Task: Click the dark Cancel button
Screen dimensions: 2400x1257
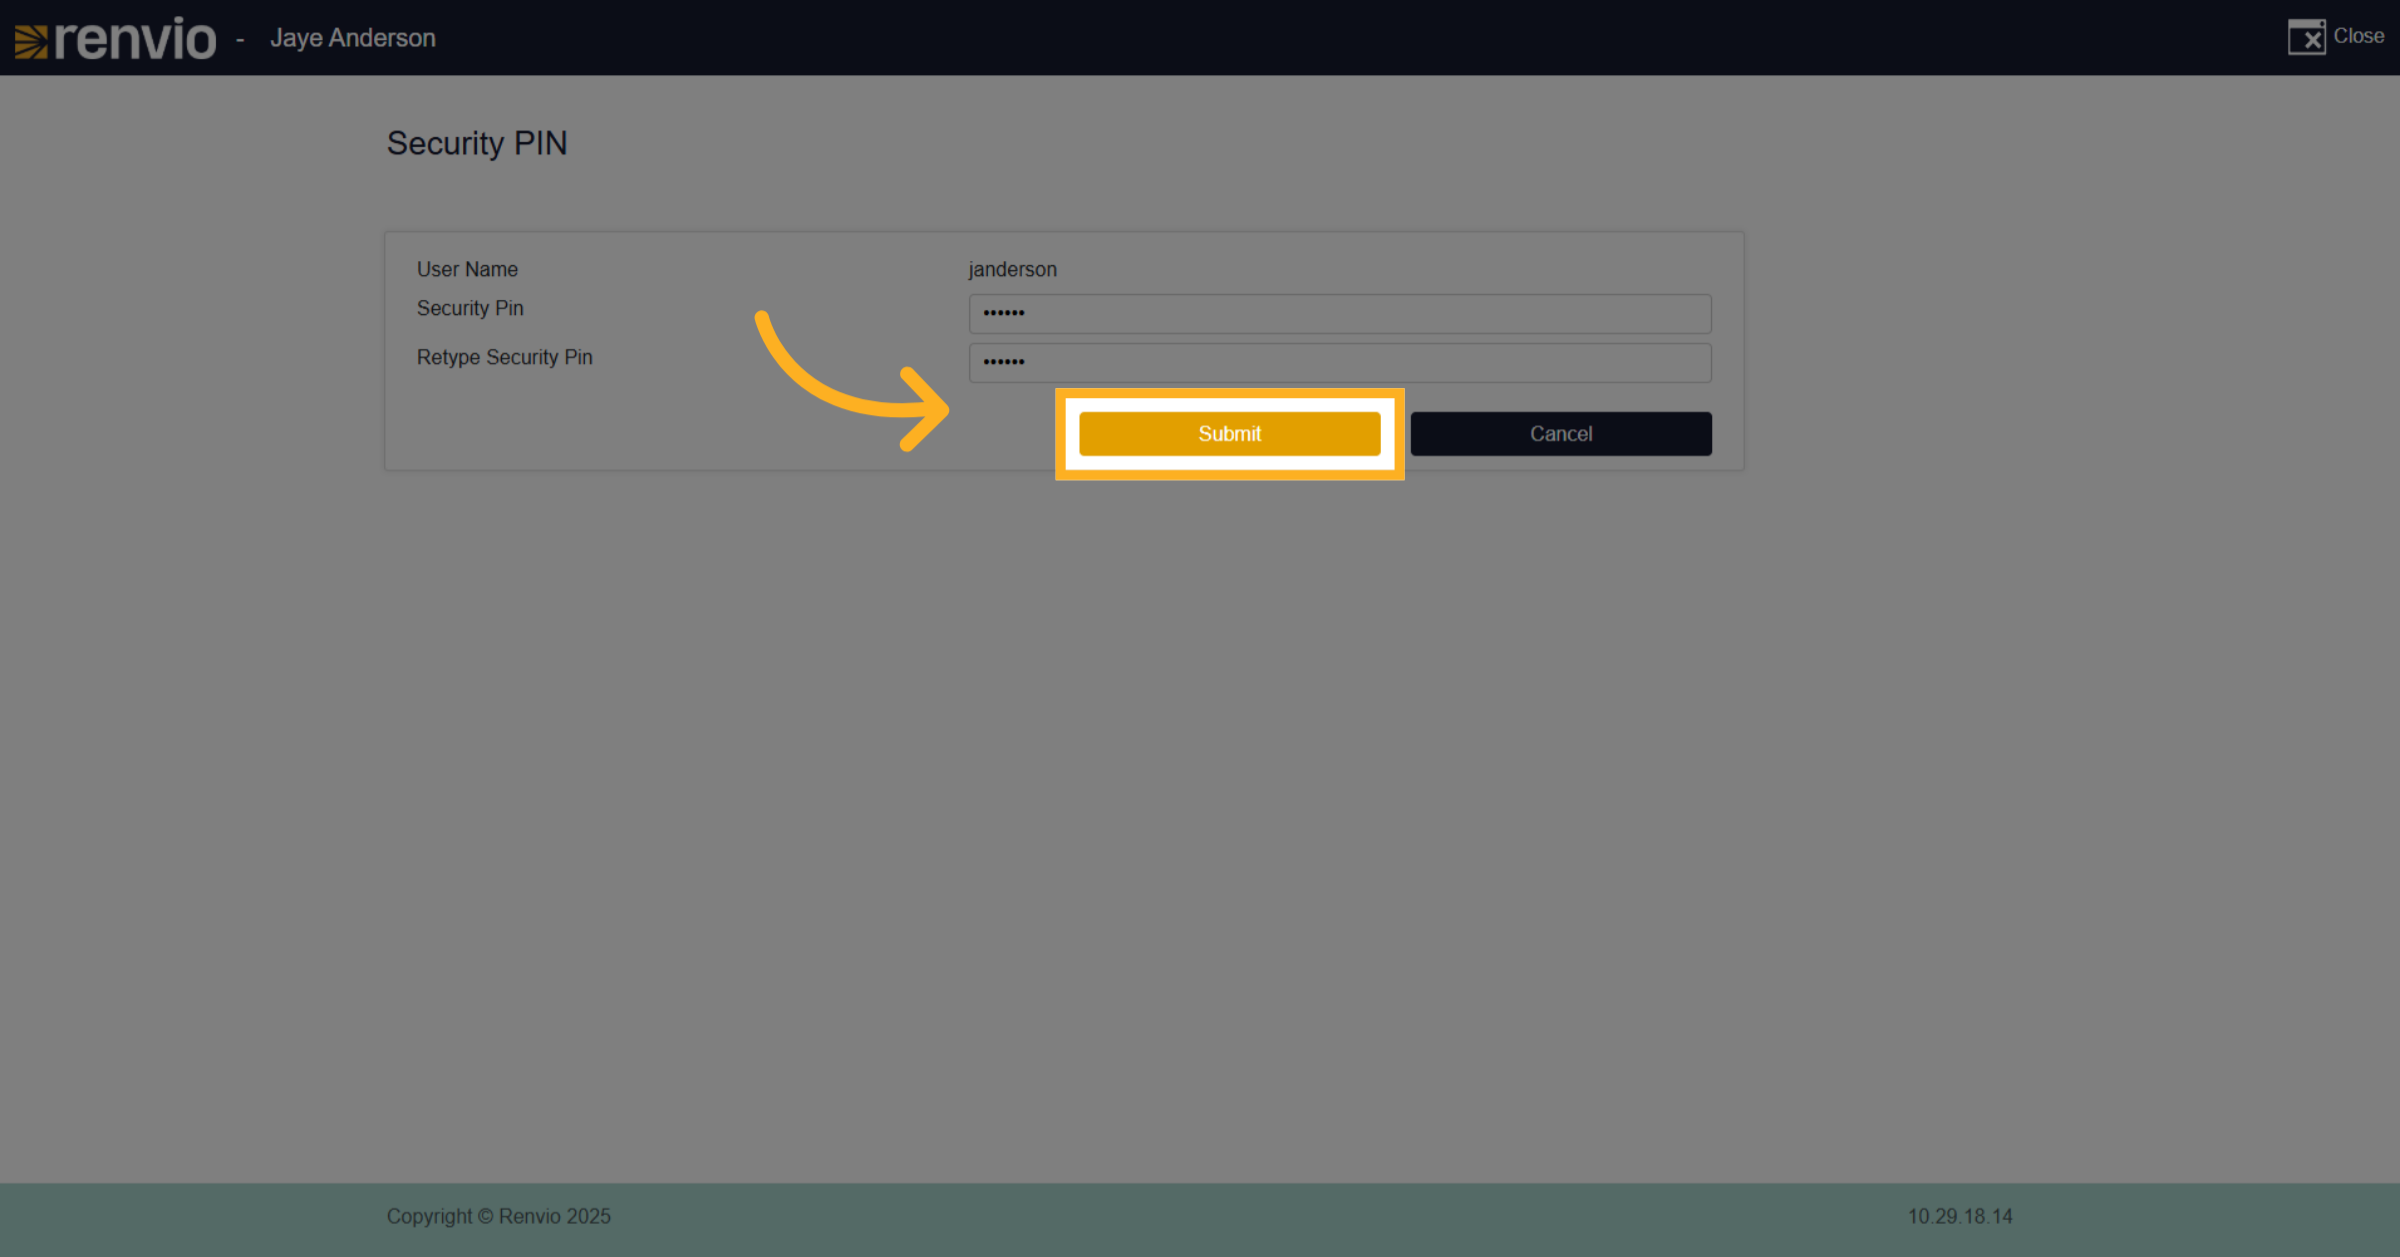Action: coord(1560,434)
